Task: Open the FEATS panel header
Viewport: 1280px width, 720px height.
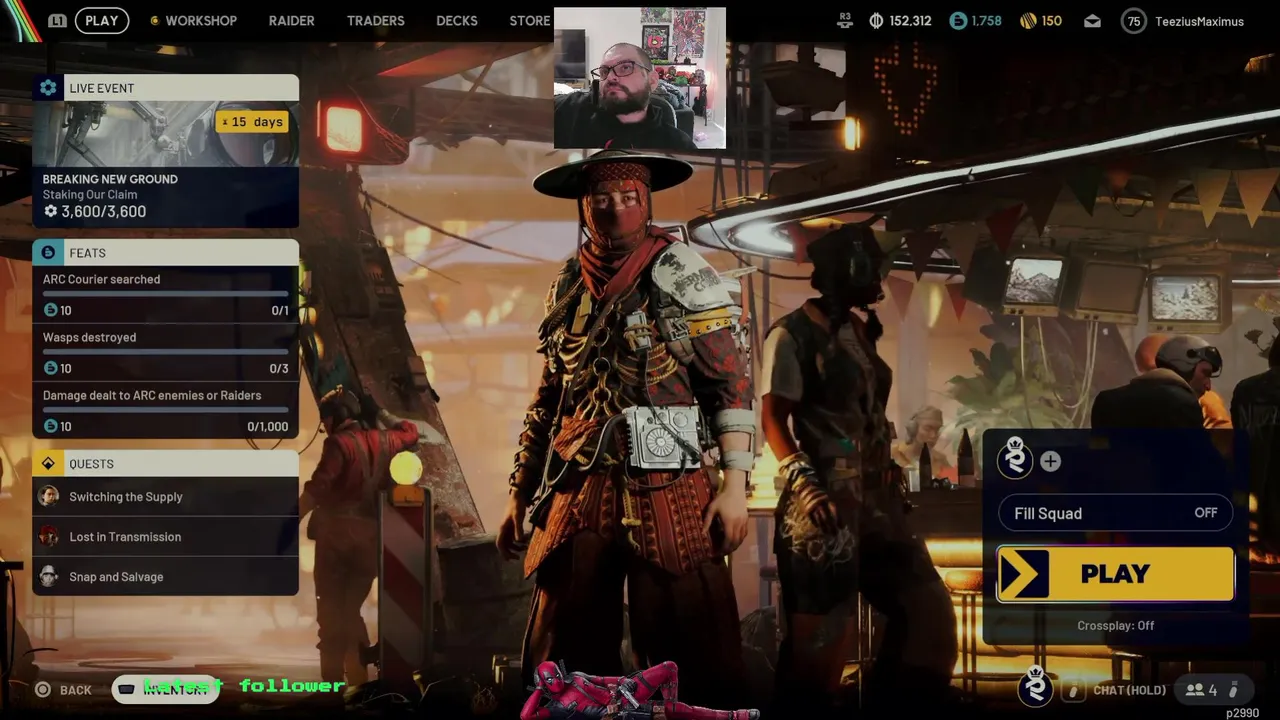Action: [166, 253]
